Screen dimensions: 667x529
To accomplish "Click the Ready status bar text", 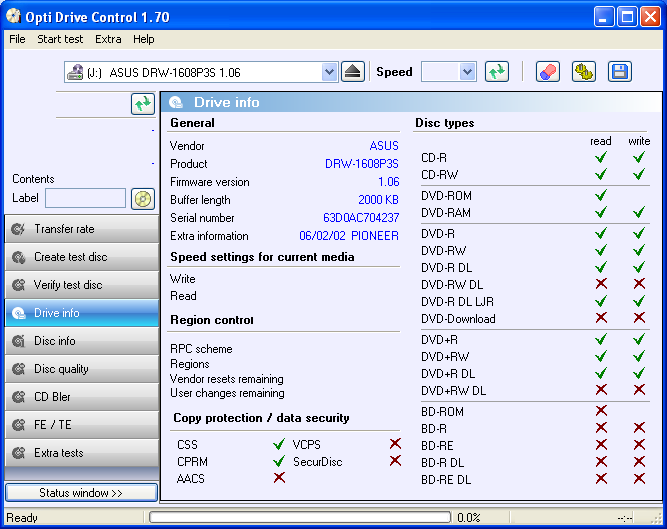I will click(22, 518).
